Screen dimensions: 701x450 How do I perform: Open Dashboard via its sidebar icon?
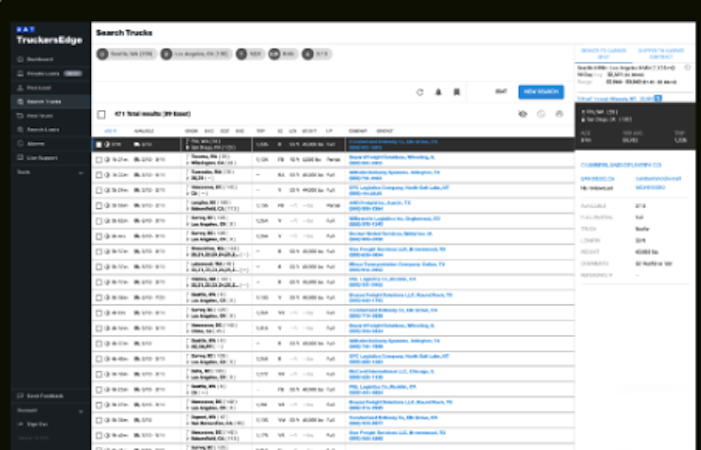20,59
